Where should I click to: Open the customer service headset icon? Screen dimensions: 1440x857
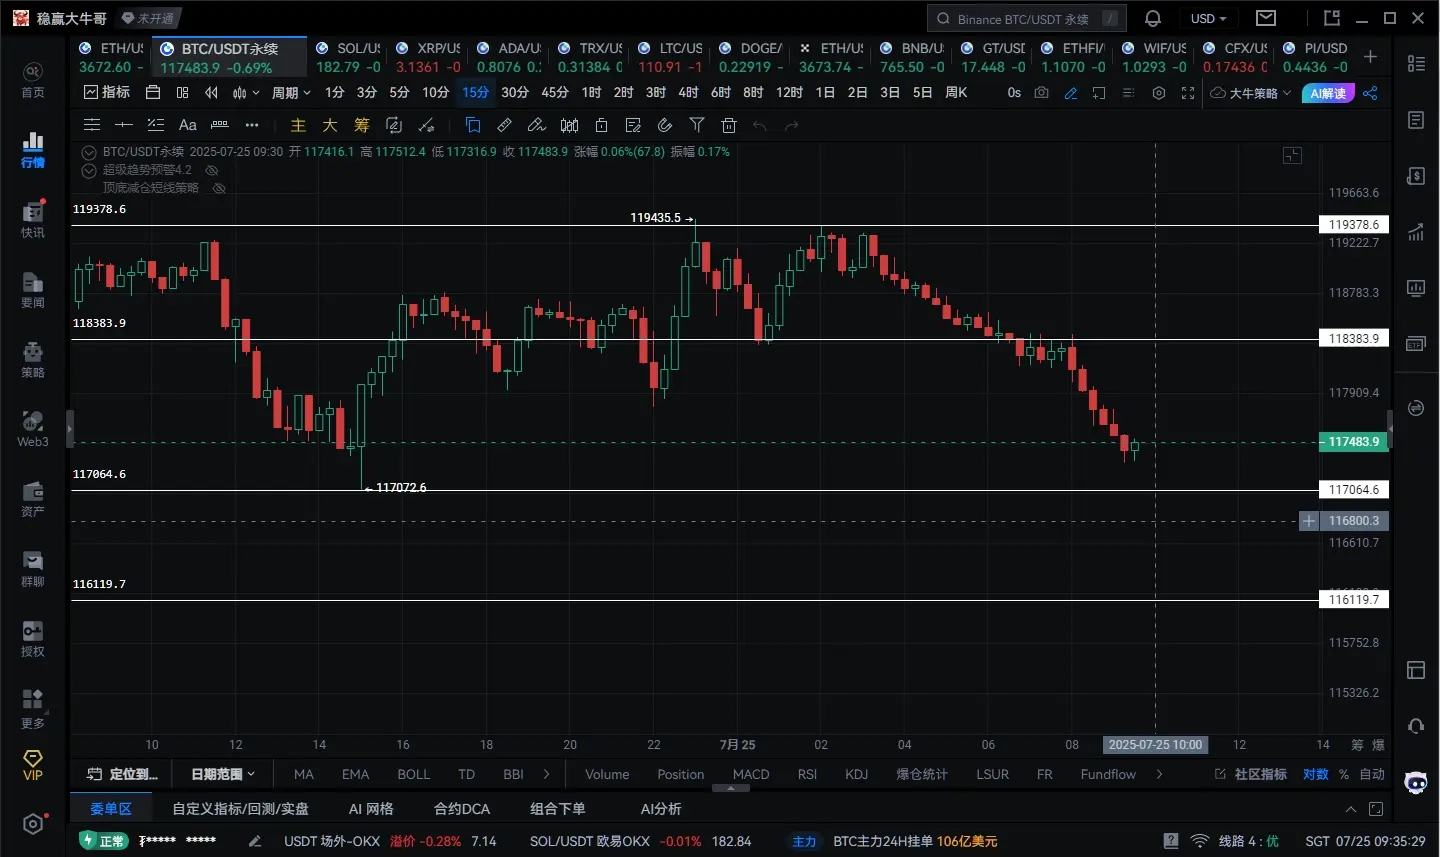click(1416, 726)
